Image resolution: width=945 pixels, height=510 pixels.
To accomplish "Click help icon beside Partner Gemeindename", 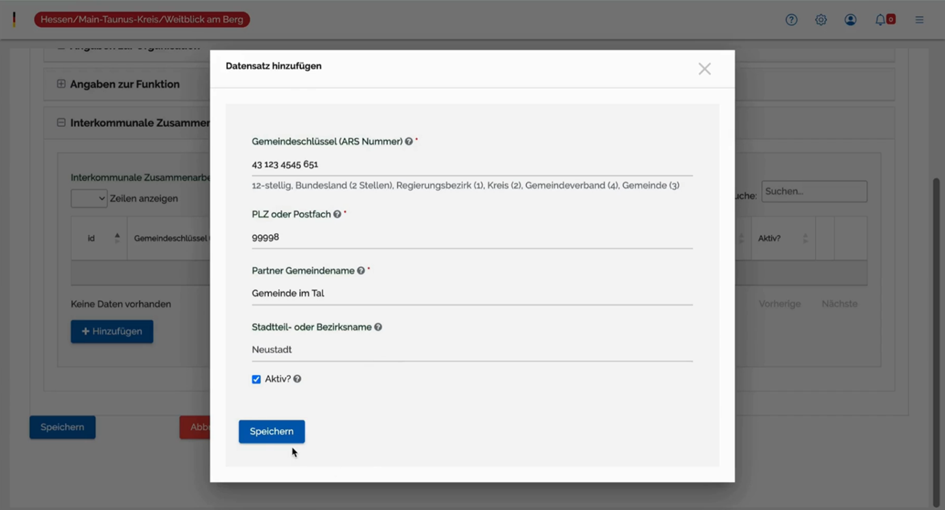I will tap(361, 271).
